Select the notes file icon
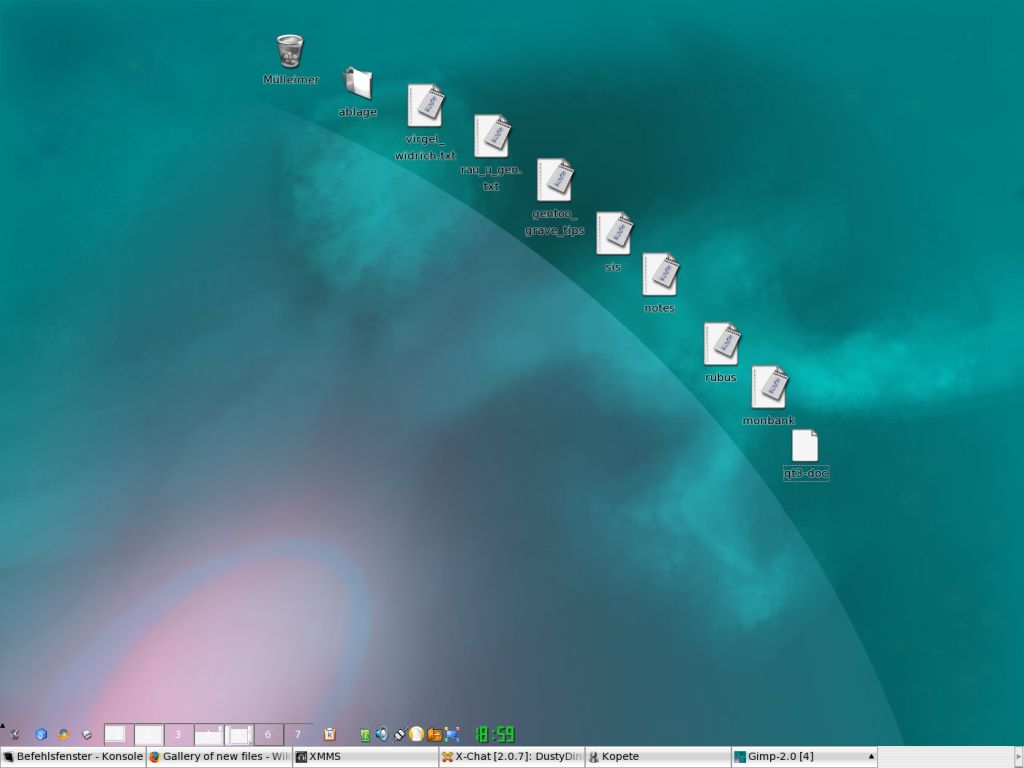Image resolution: width=1024 pixels, height=768 pixels. (660, 274)
